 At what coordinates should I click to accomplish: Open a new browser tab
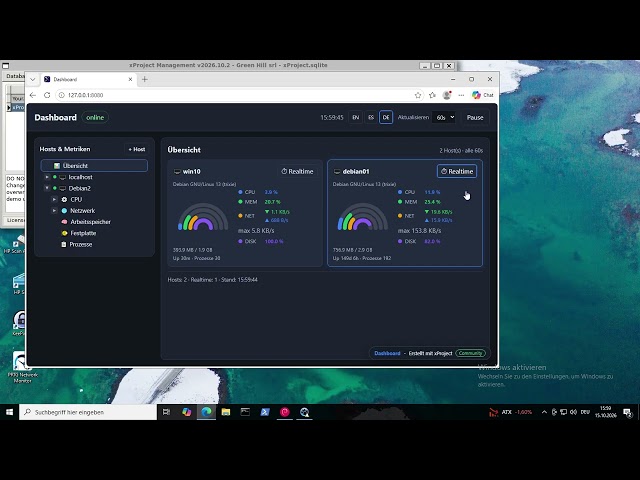[x=144, y=79]
